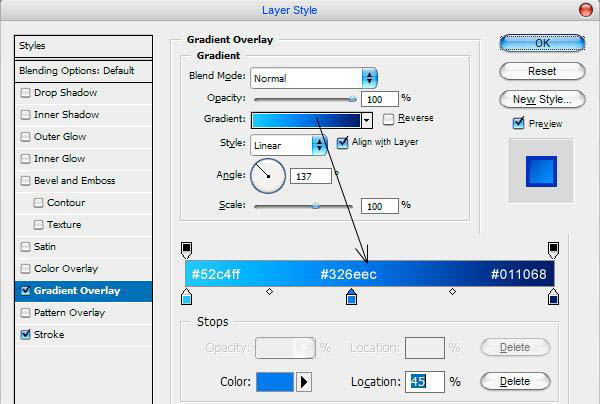Open the Styles section in sidebar
The image size is (600, 404).
coord(83,46)
